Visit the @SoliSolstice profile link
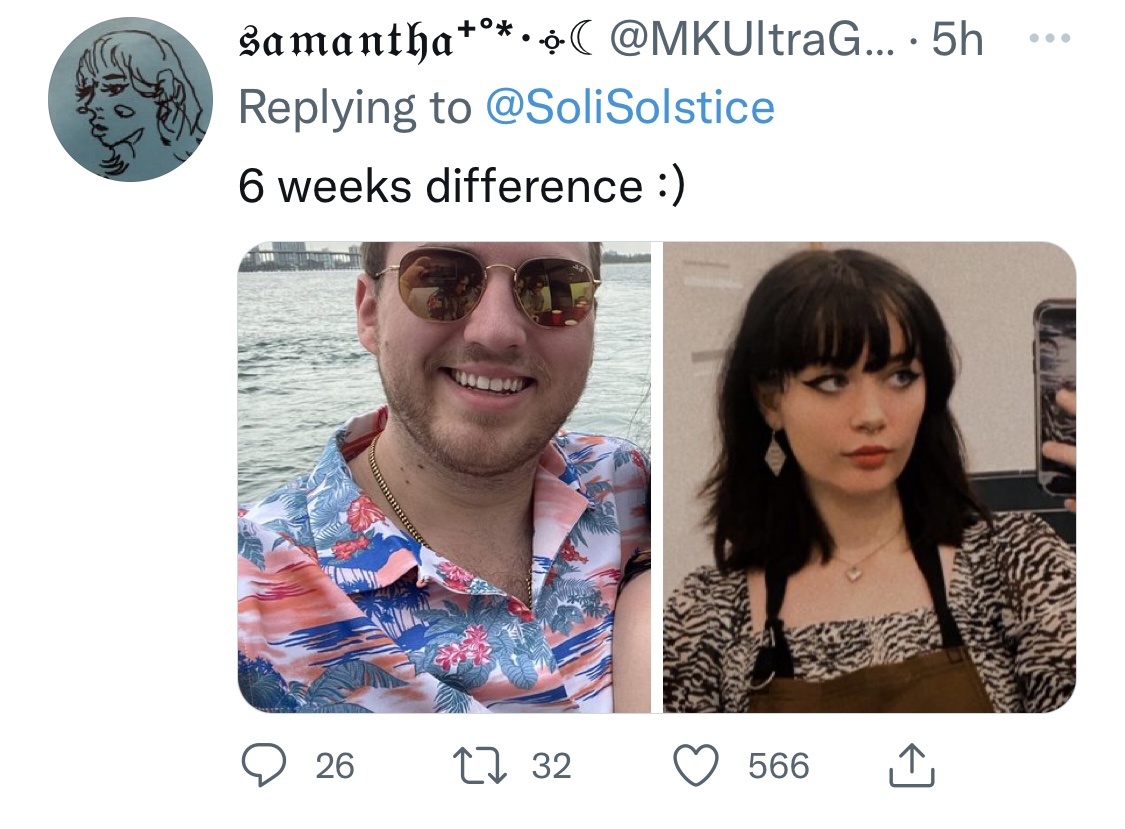The height and width of the screenshot is (829, 1125). tap(630, 108)
